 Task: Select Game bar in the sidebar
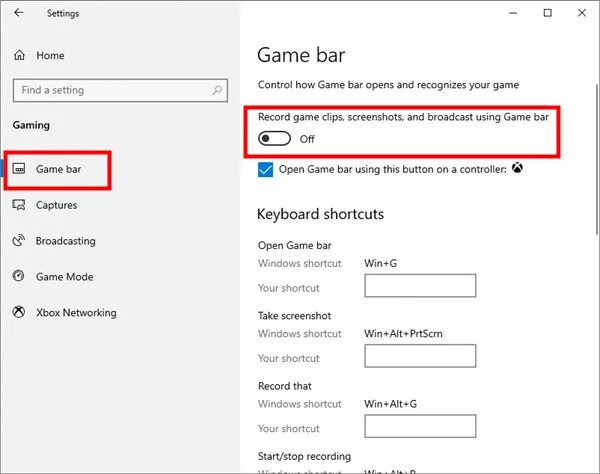(x=58, y=169)
